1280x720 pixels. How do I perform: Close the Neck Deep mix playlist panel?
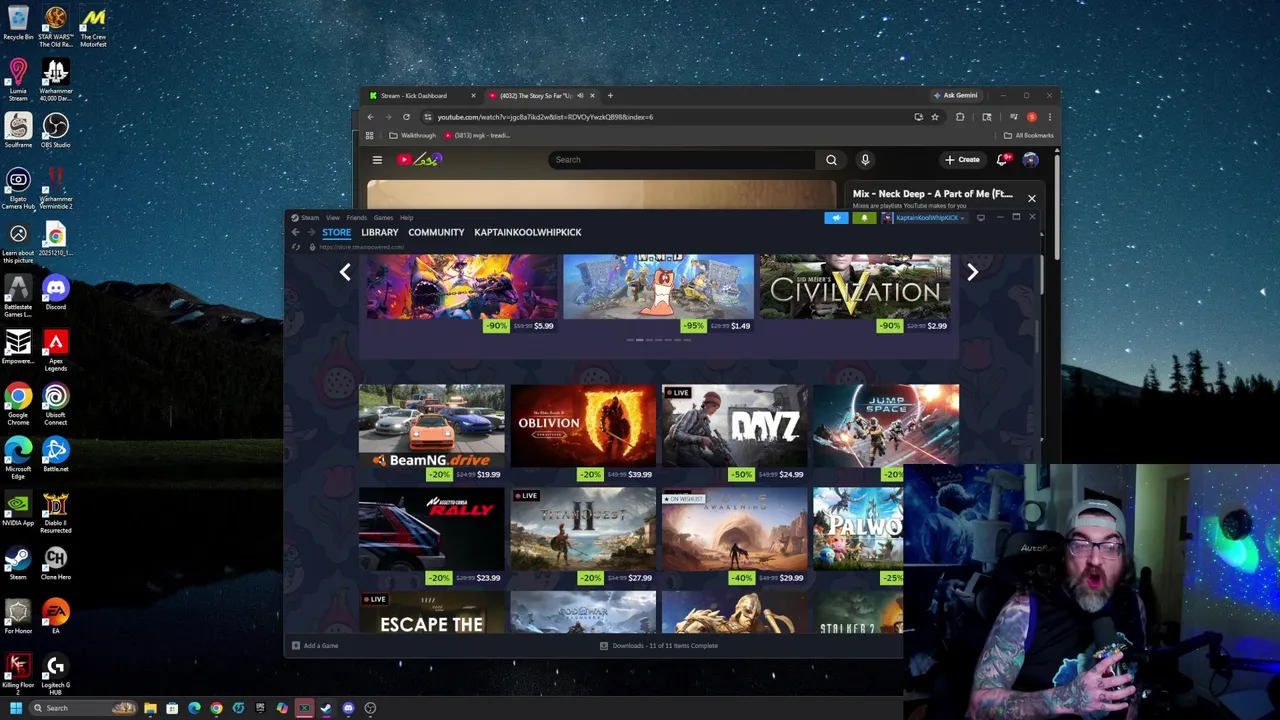(x=1031, y=198)
